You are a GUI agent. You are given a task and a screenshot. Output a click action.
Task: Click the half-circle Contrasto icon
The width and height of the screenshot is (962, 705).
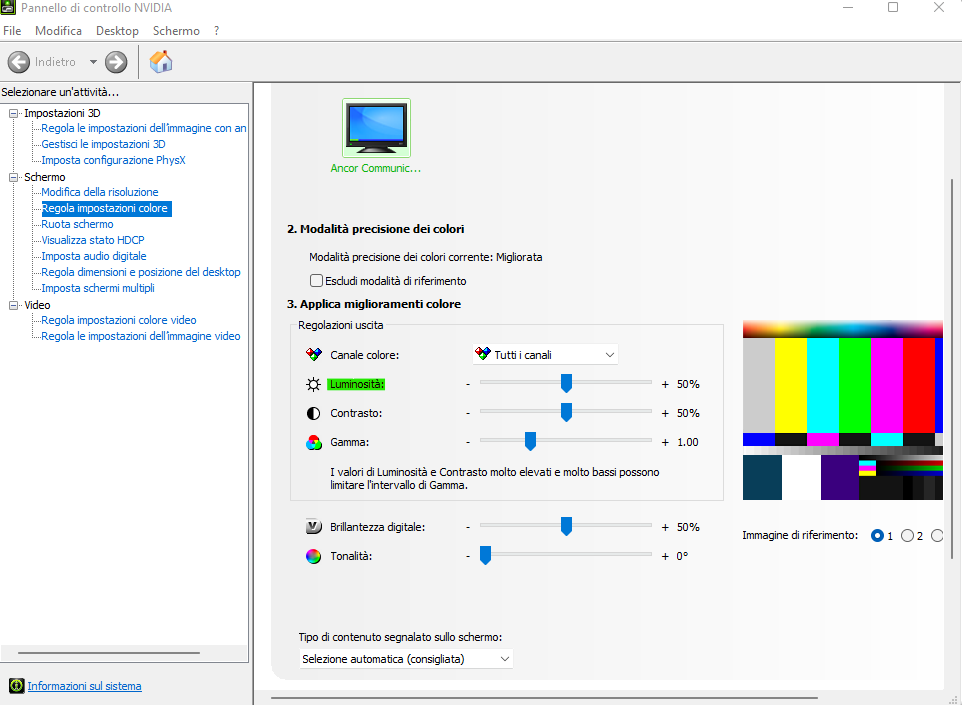[314, 413]
